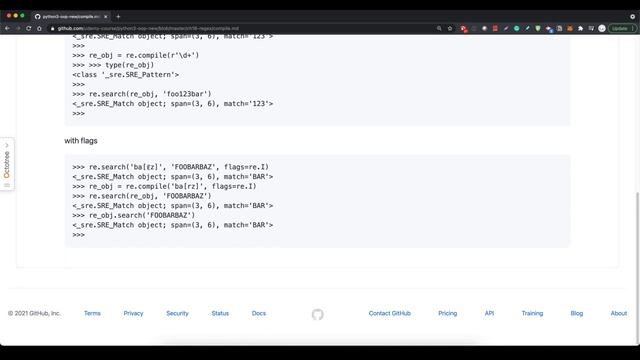Go back with the browser back arrow
This screenshot has height=360, width=640.
coord(7,29)
